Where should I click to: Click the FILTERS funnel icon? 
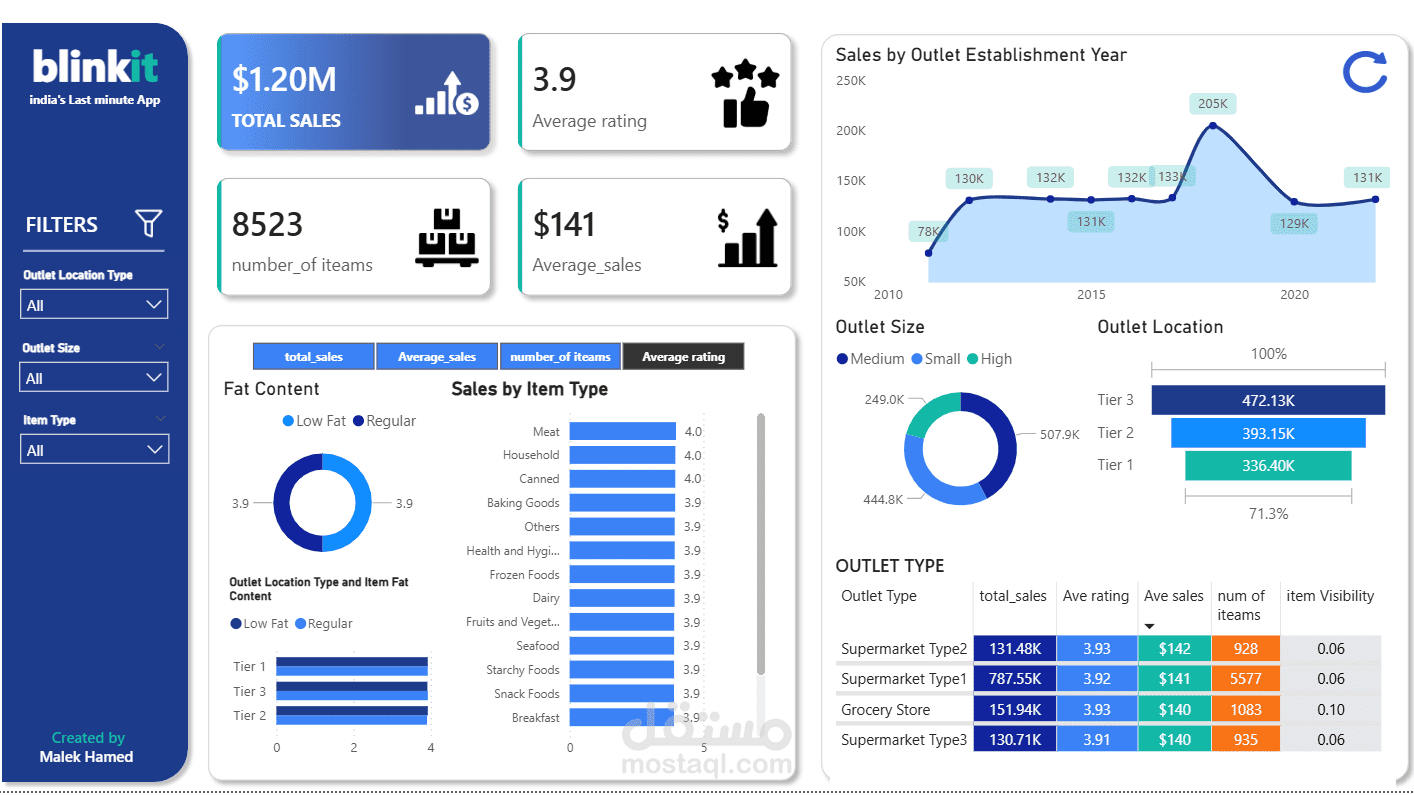click(148, 223)
